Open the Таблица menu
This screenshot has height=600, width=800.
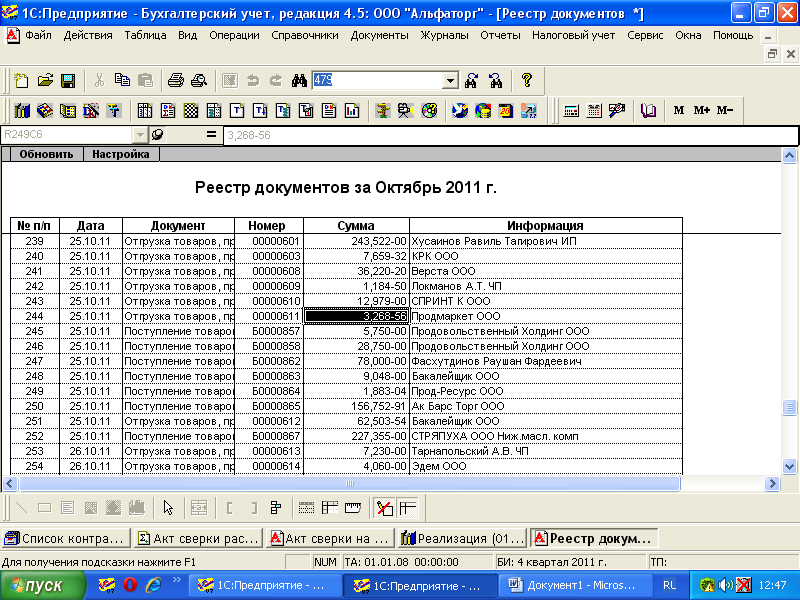pos(145,35)
